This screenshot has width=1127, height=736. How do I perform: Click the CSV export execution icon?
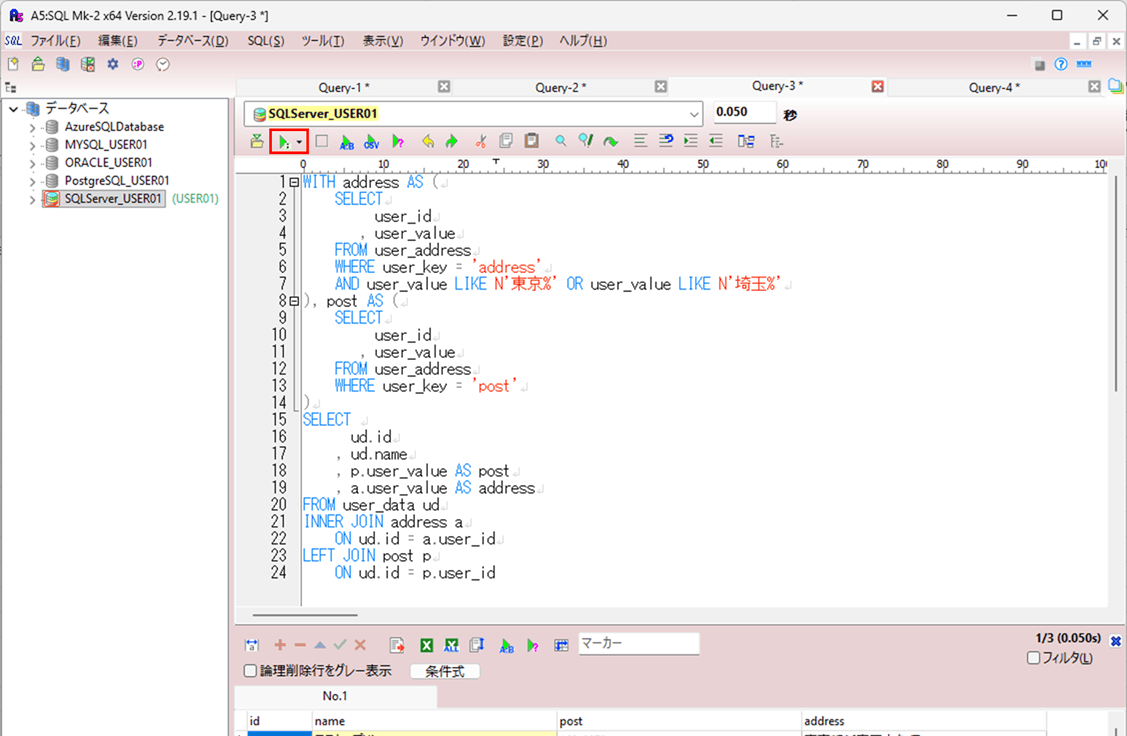point(371,142)
